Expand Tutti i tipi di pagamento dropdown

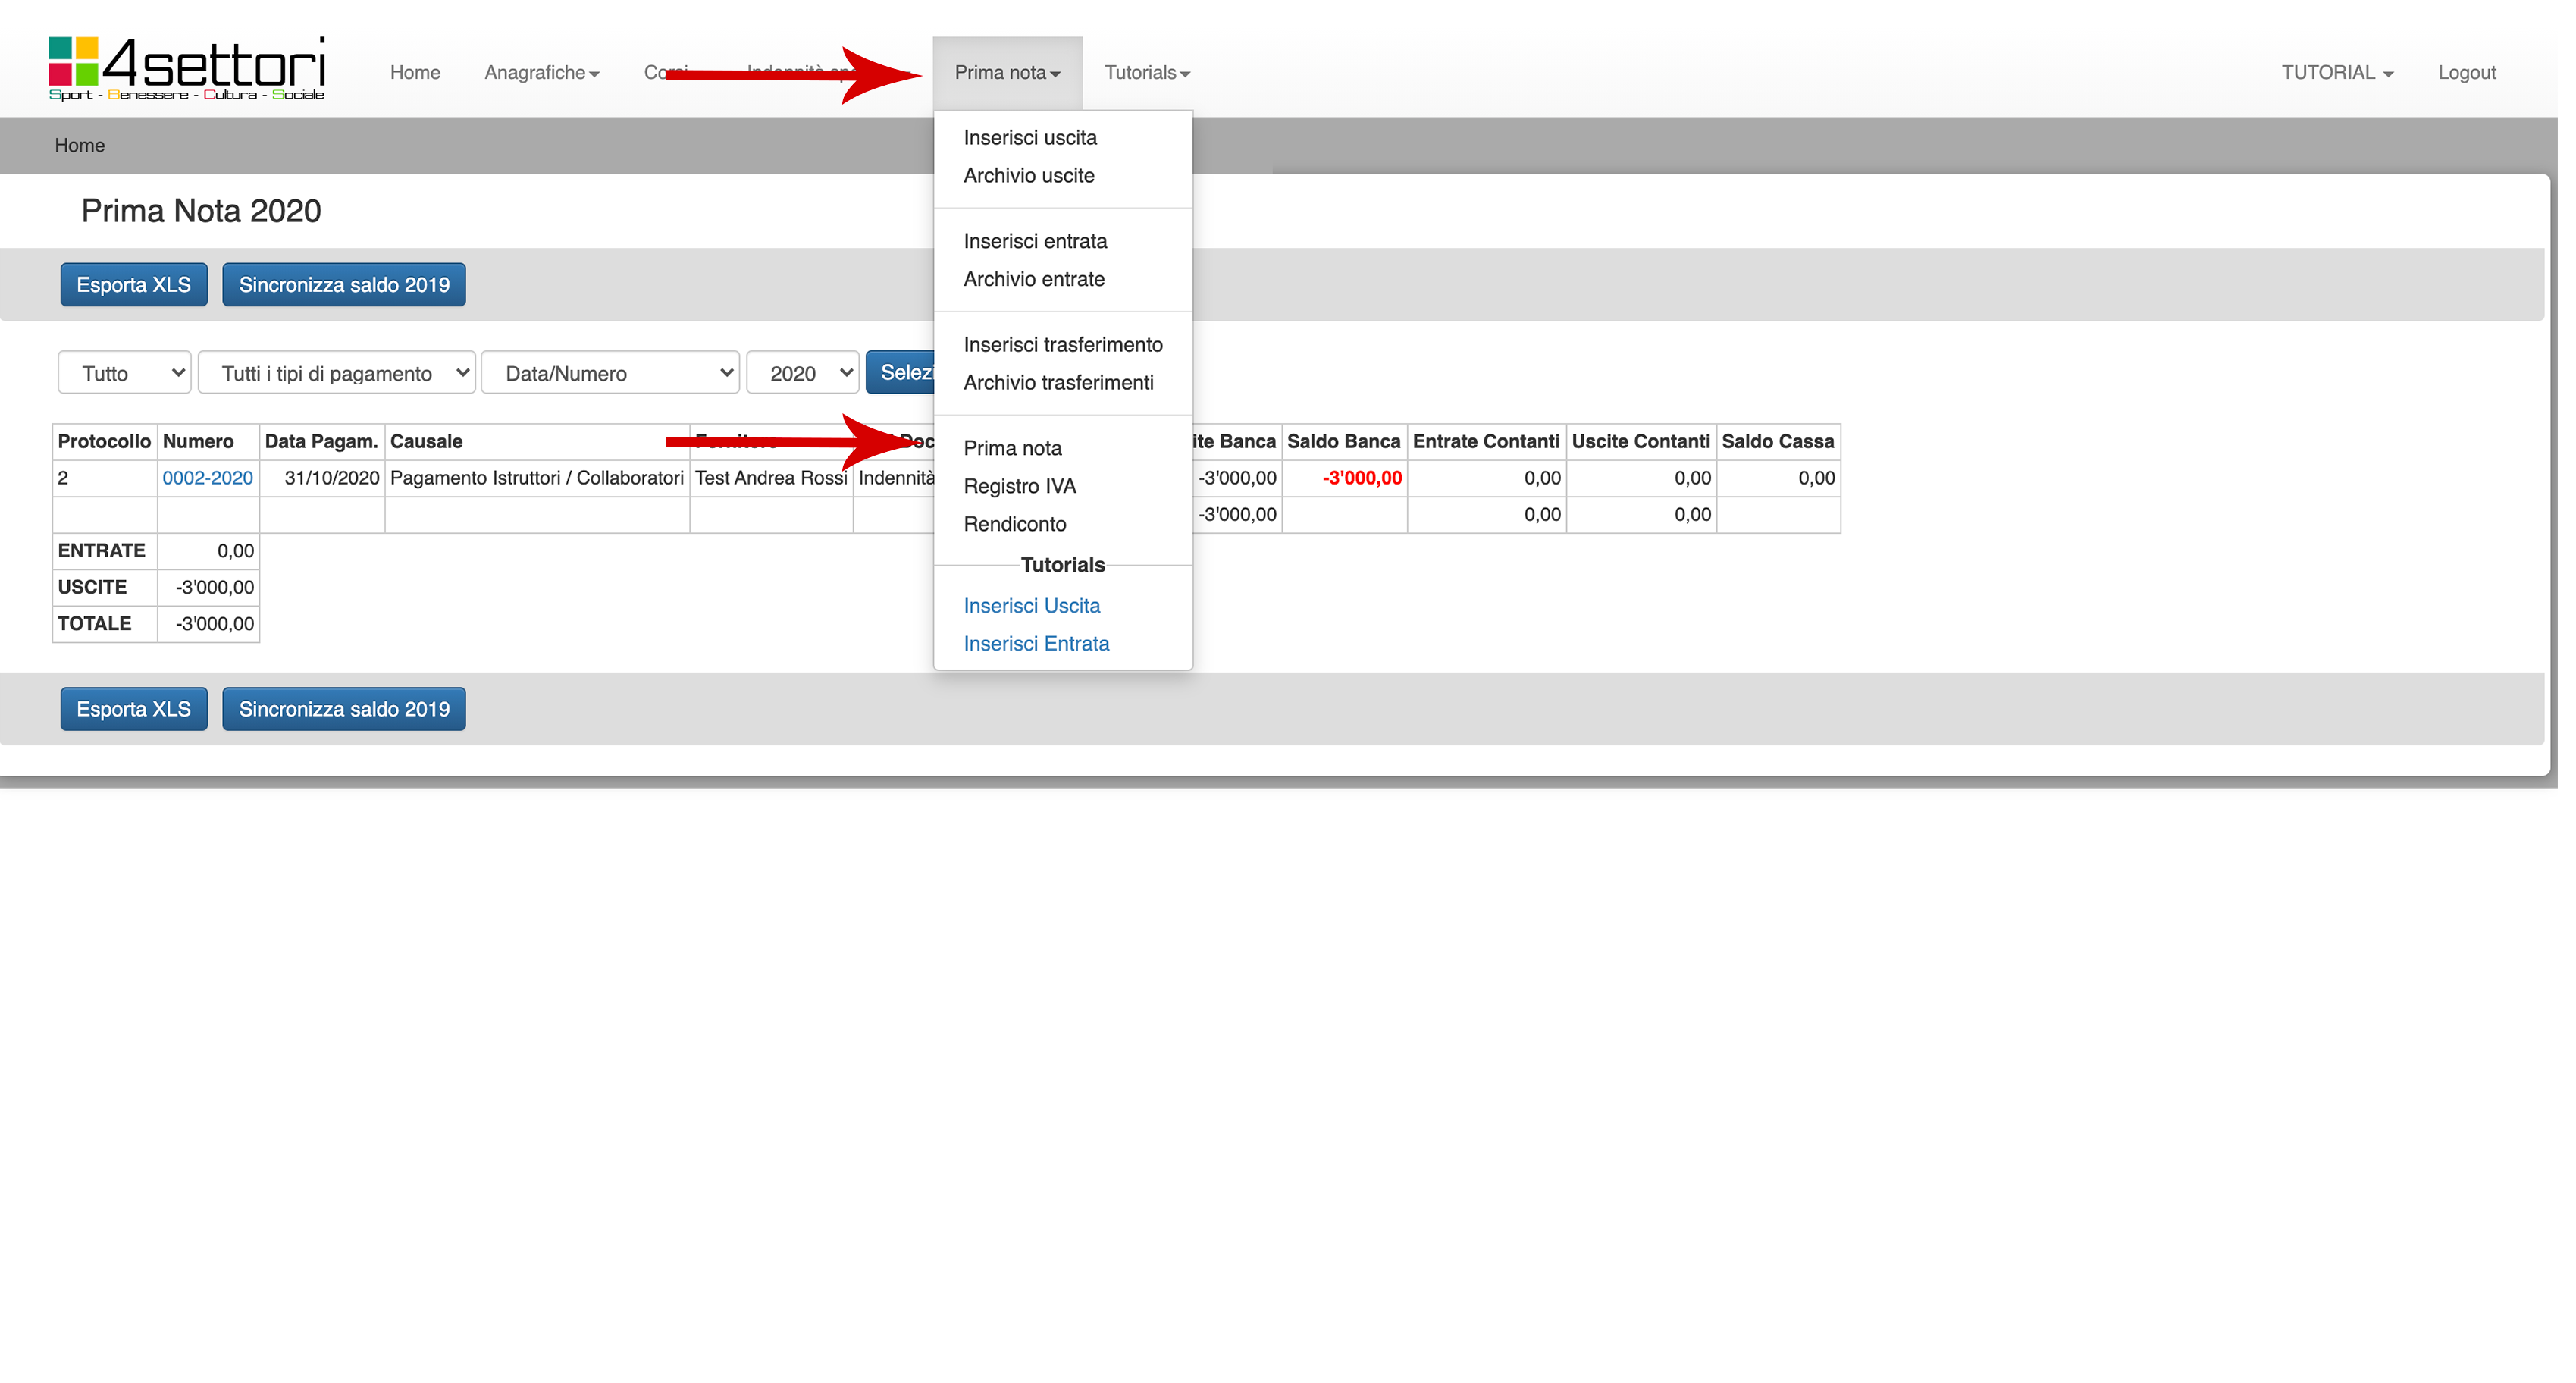pos(337,374)
